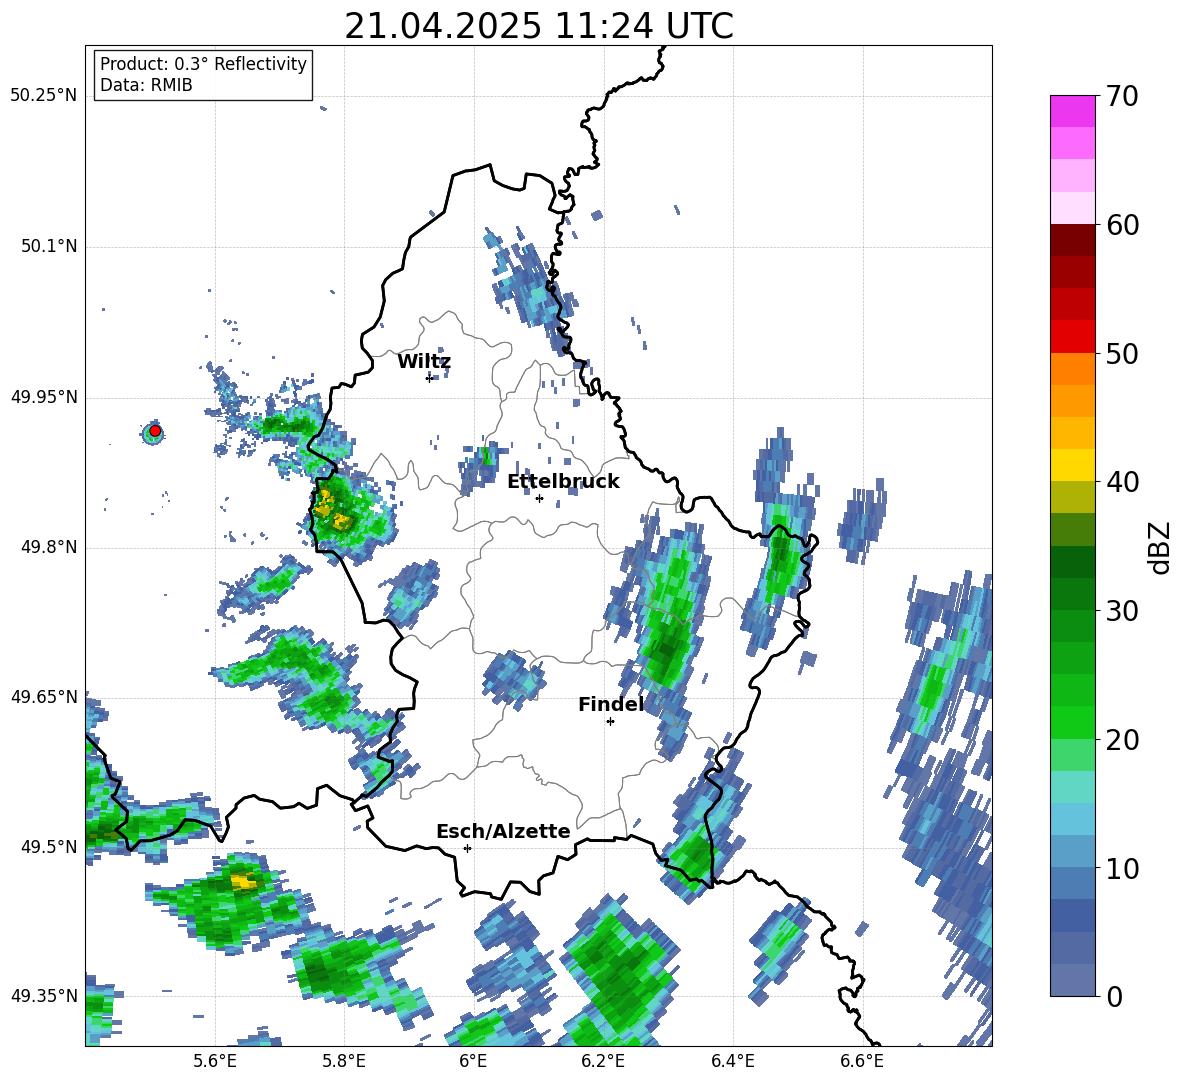Viewport: 1184px width, 1081px height.
Task: Click the Findel location cross marker
Action: coord(610,722)
